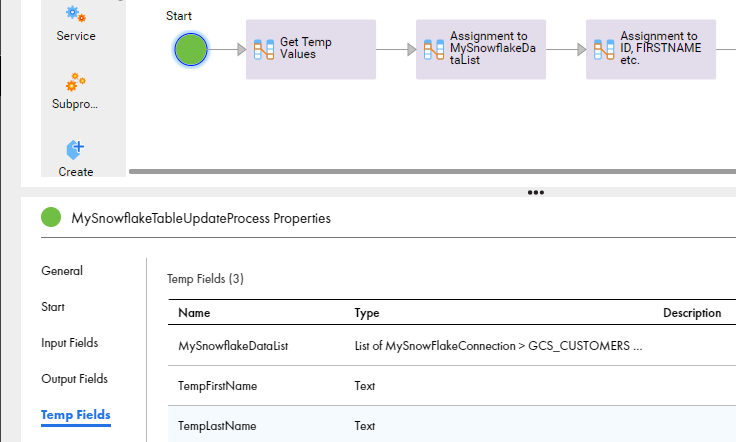Viewport: 736px width, 442px height.
Task: Open the Temp Fields tab
Action: [76, 415]
